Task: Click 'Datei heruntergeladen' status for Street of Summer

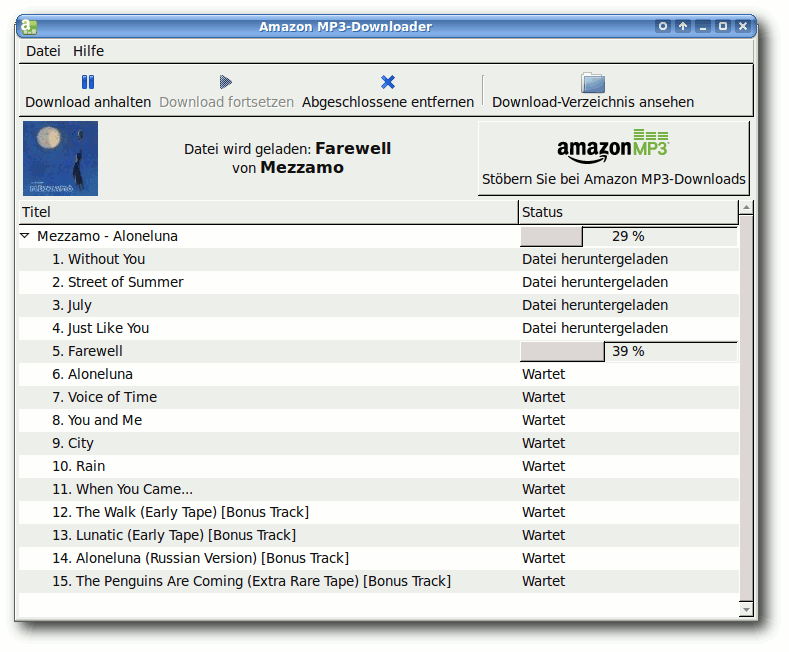Action: pos(595,282)
